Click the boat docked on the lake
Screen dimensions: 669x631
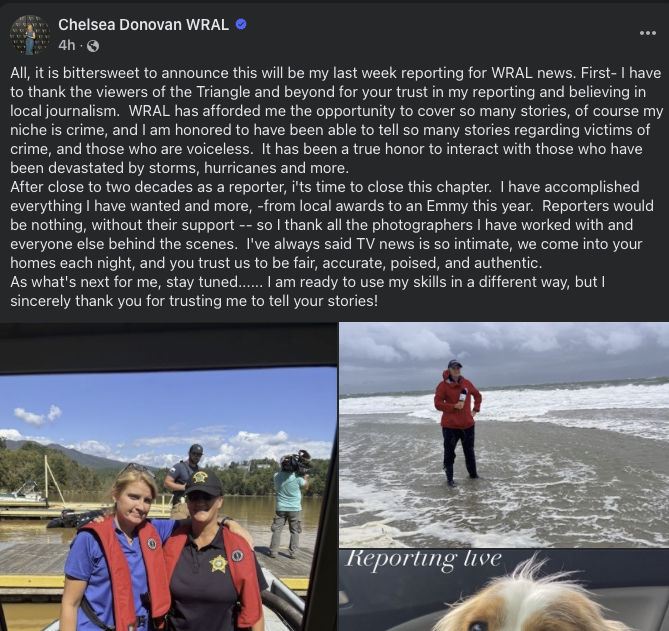click(x=21, y=493)
